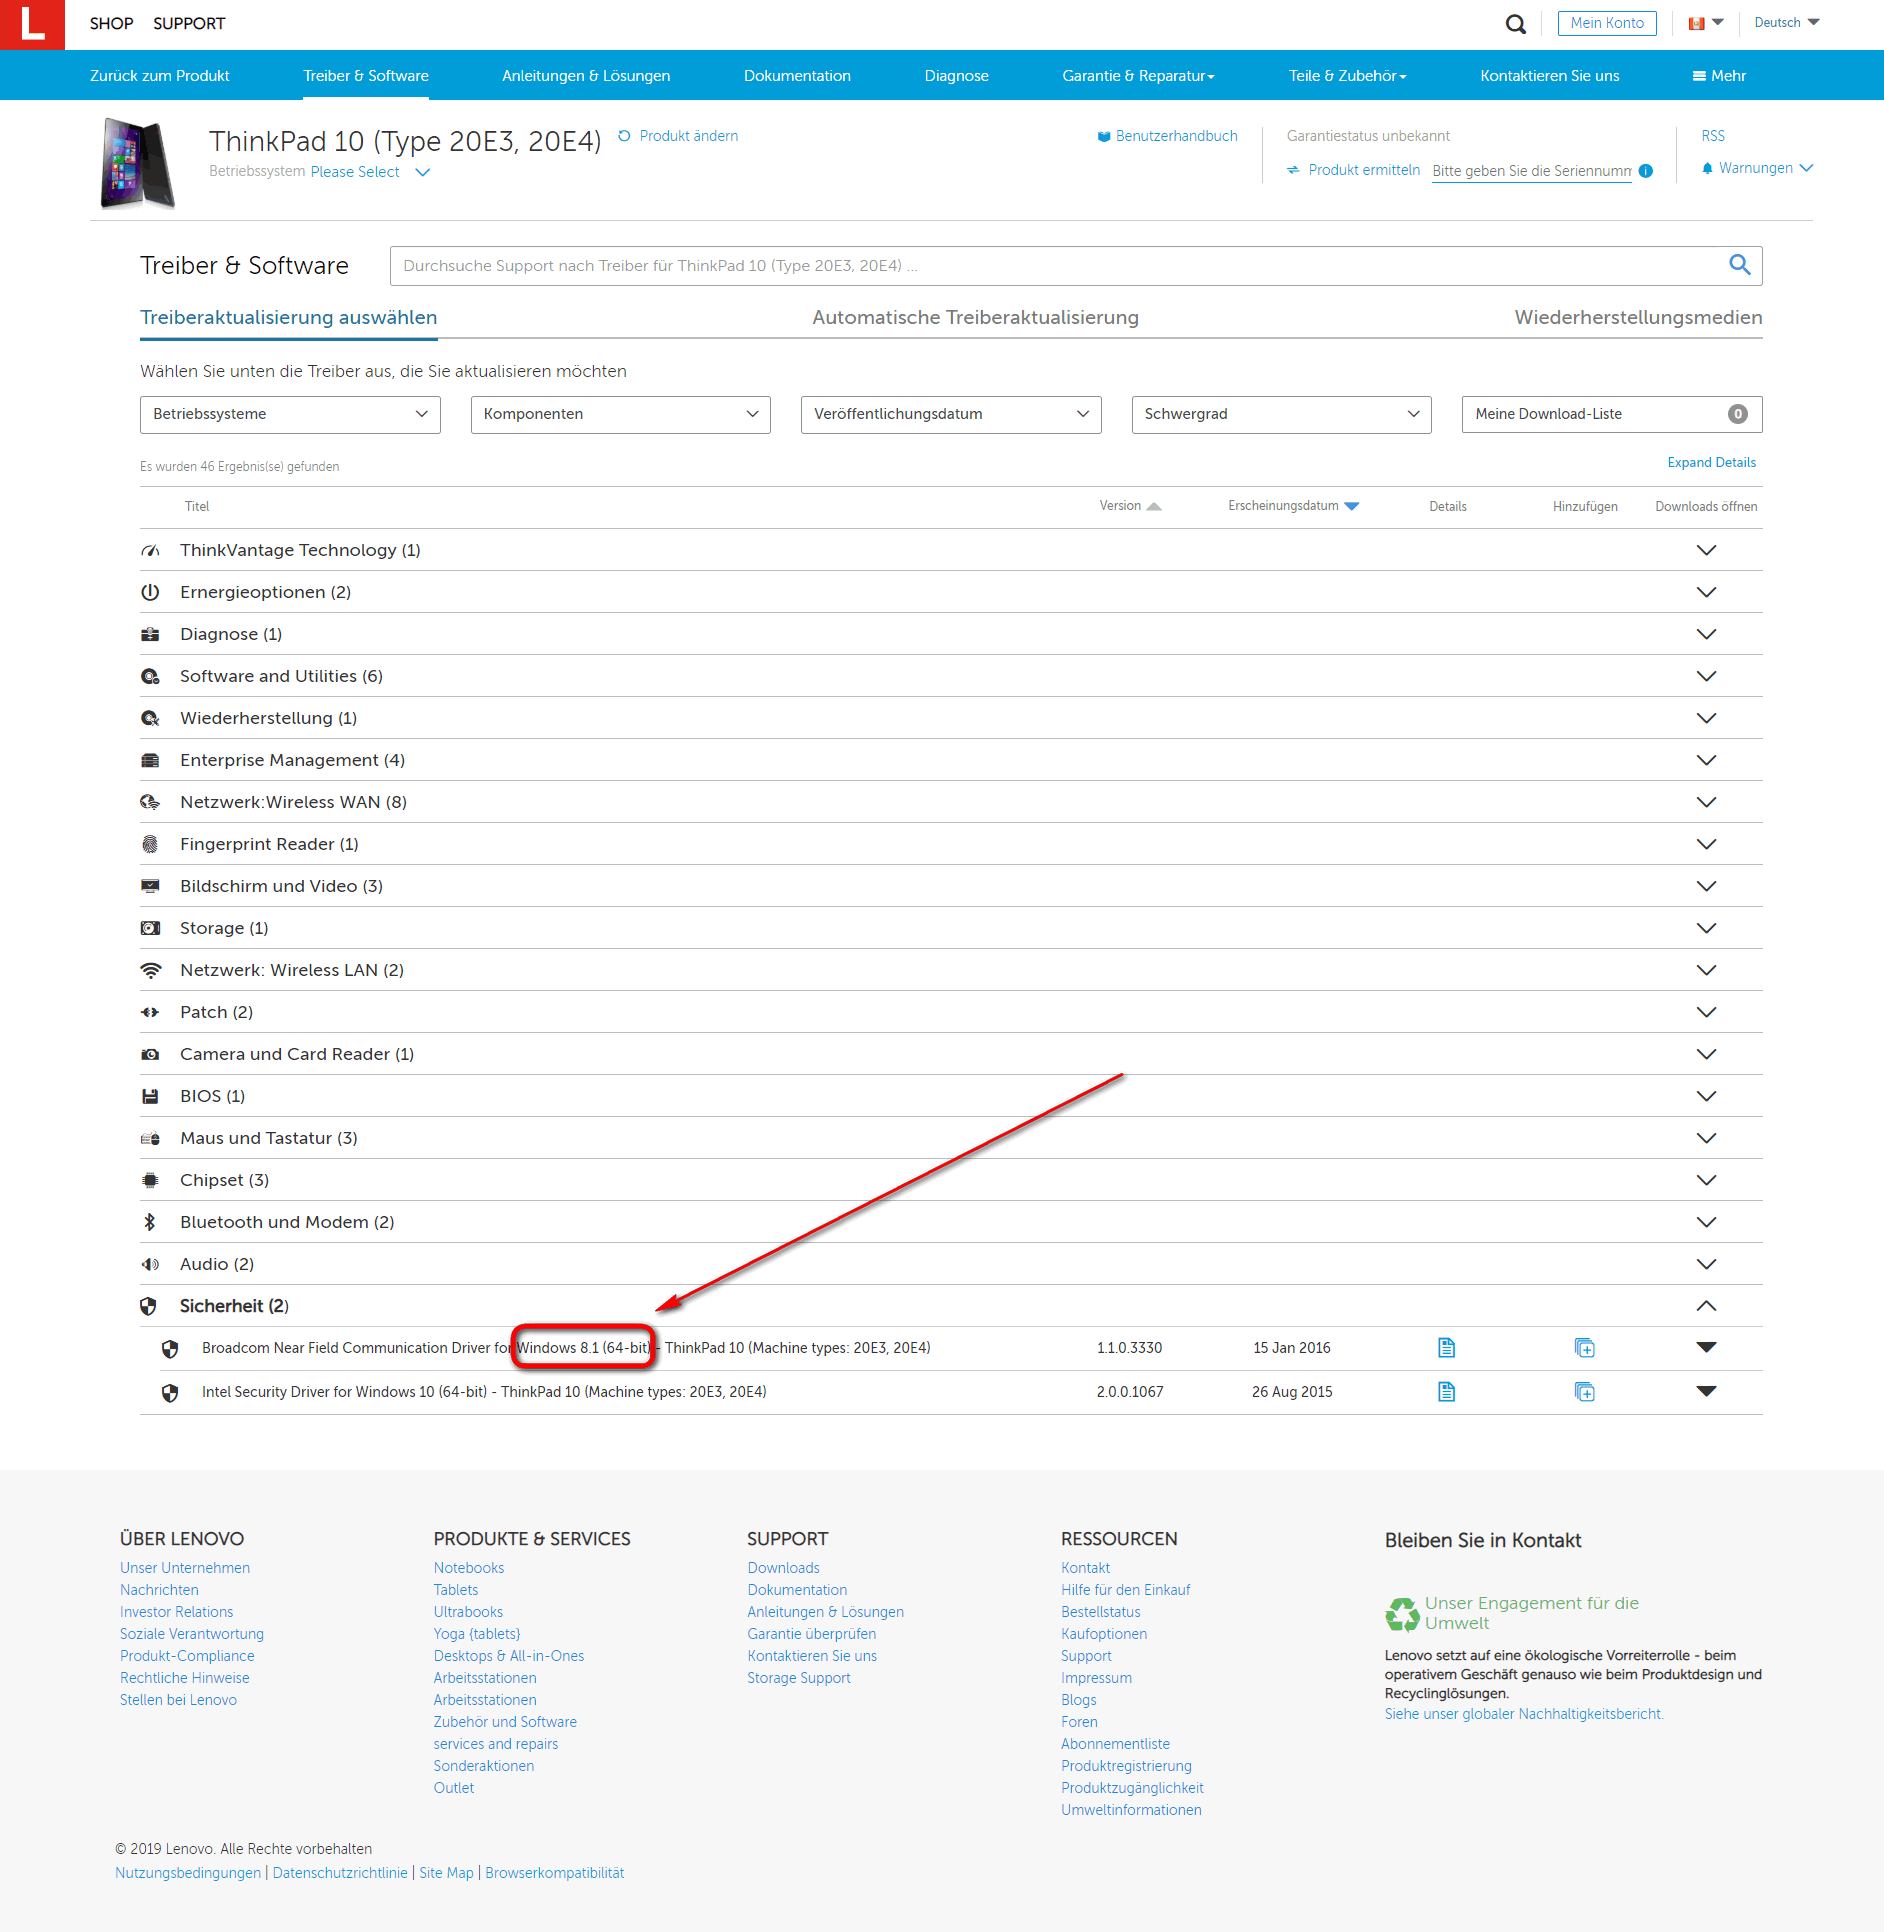The height and width of the screenshot is (1932, 1884).
Task: Click the Camera und Card Reader icon
Action: pyautogui.click(x=150, y=1054)
